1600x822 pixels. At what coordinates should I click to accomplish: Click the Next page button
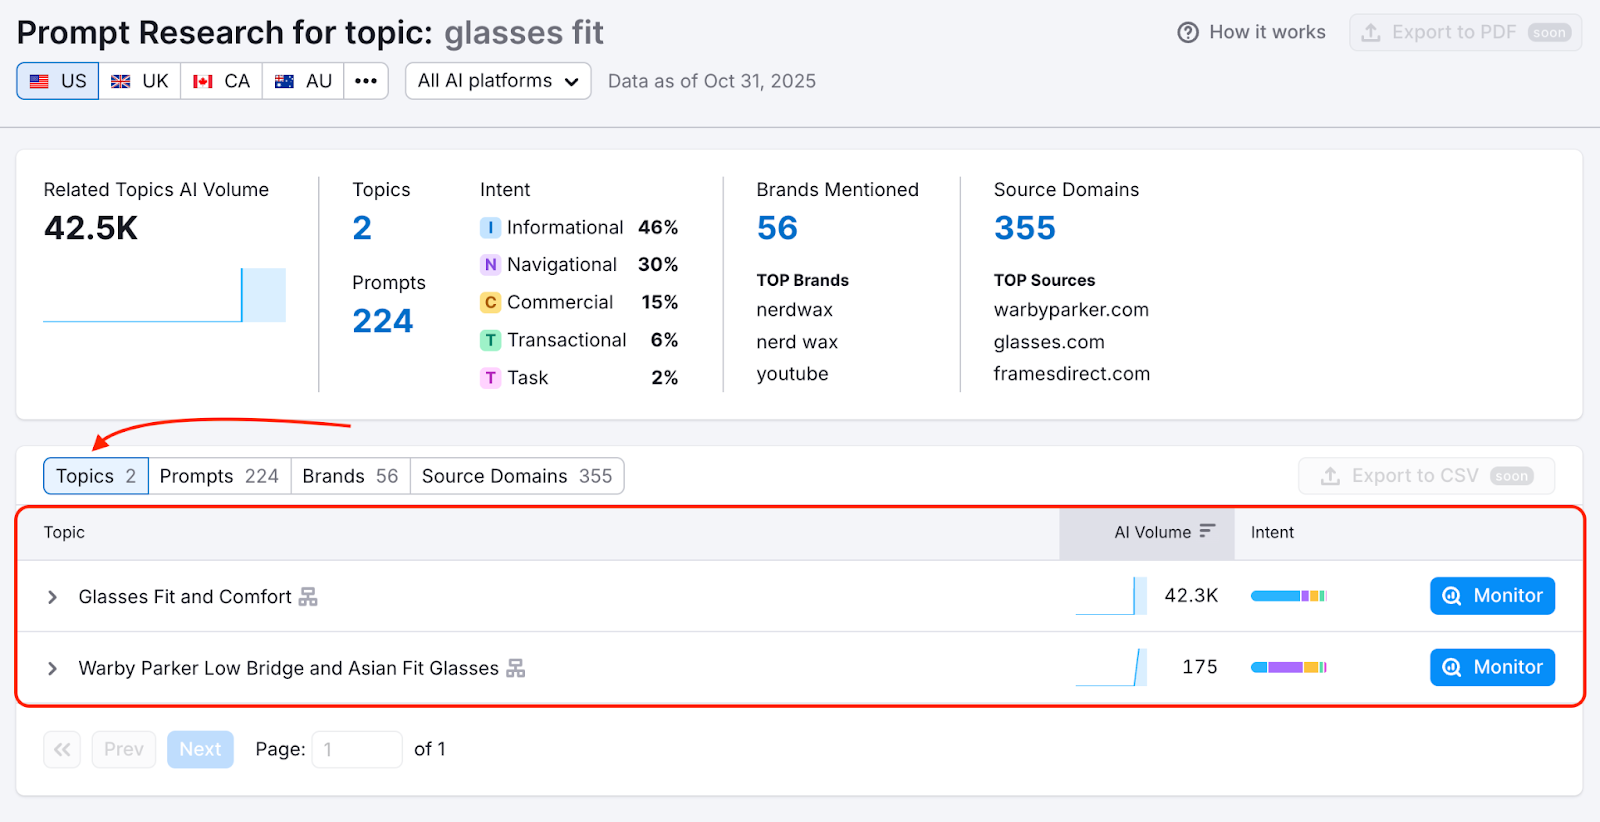pos(200,749)
